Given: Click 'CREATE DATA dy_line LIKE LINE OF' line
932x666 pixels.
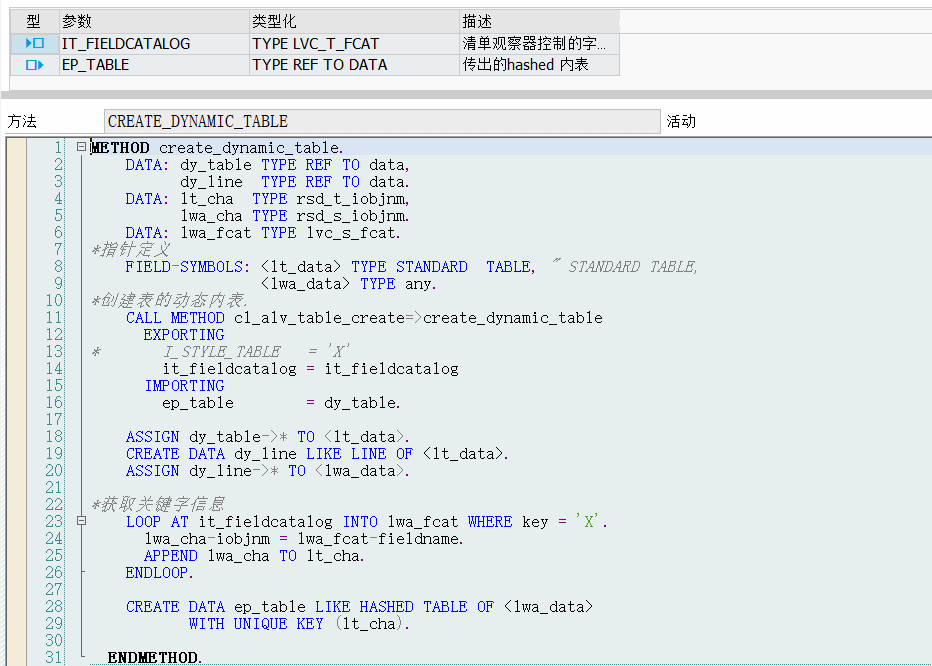Looking at the screenshot, I should click(x=317, y=454).
